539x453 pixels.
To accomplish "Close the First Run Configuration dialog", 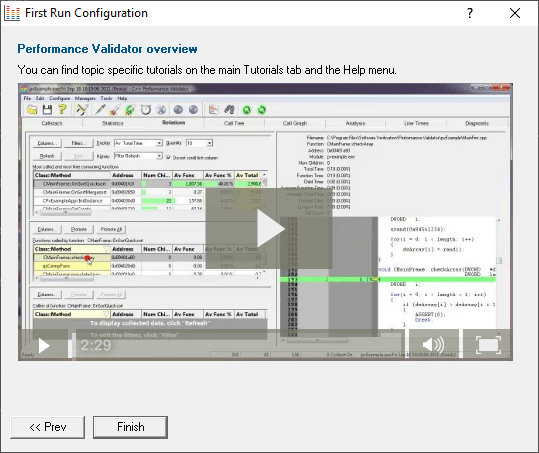I will [515, 13].
